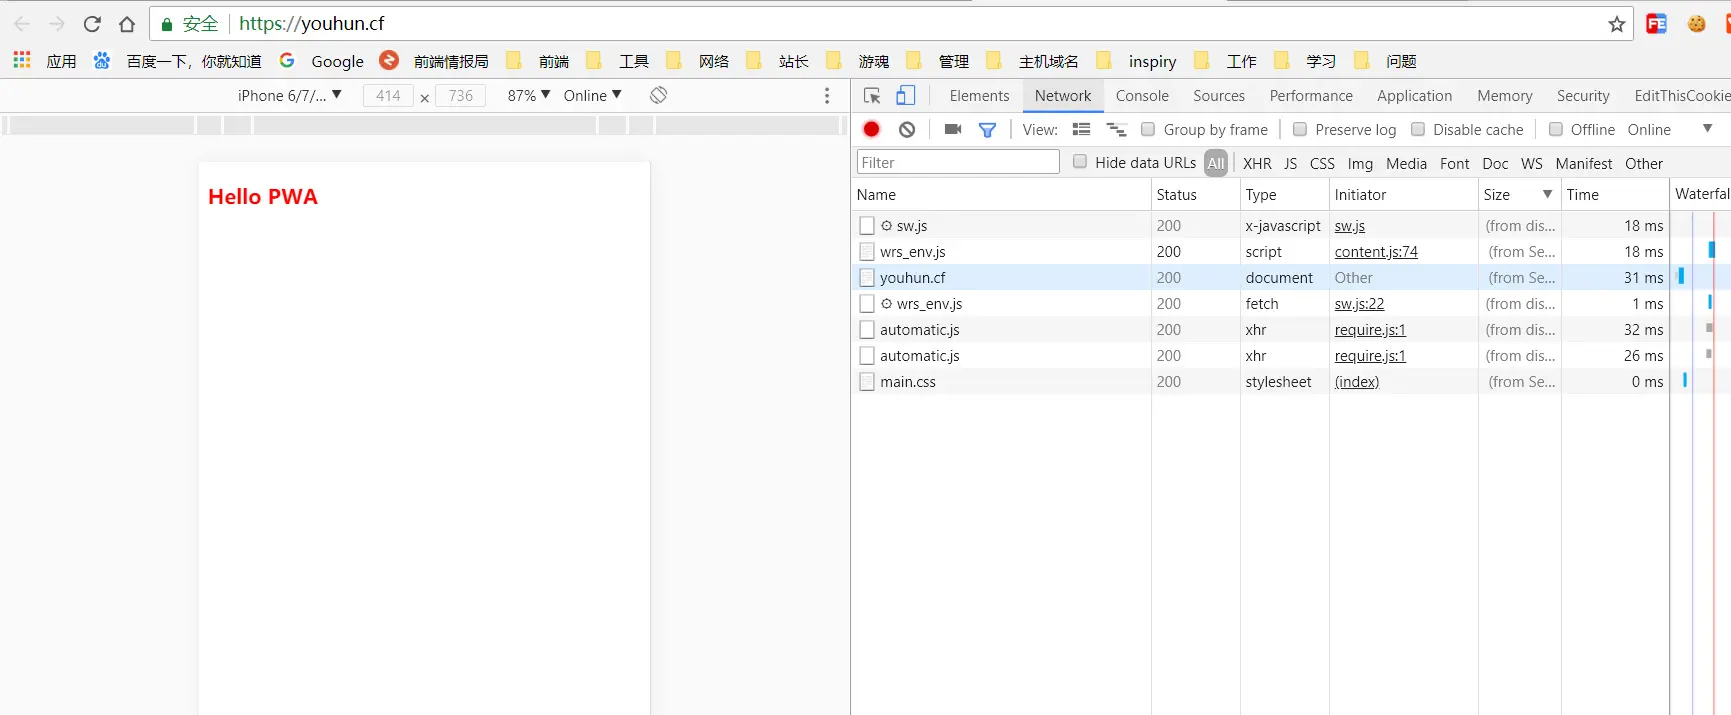Viewport: 1731px width, 715px height.
Task: Switch to the Security tab
Action: coord(1583,96)
